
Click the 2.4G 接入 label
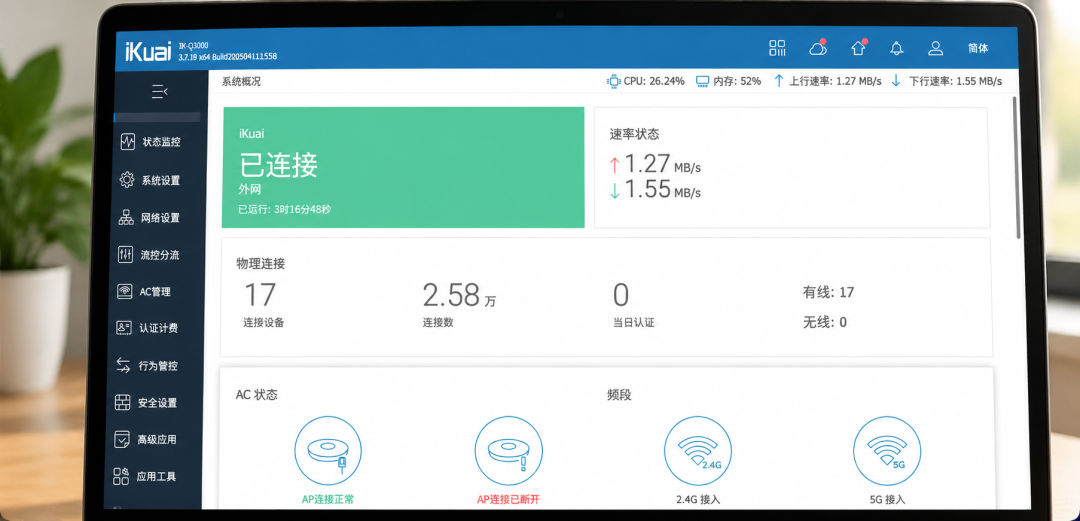pos(698,500)
